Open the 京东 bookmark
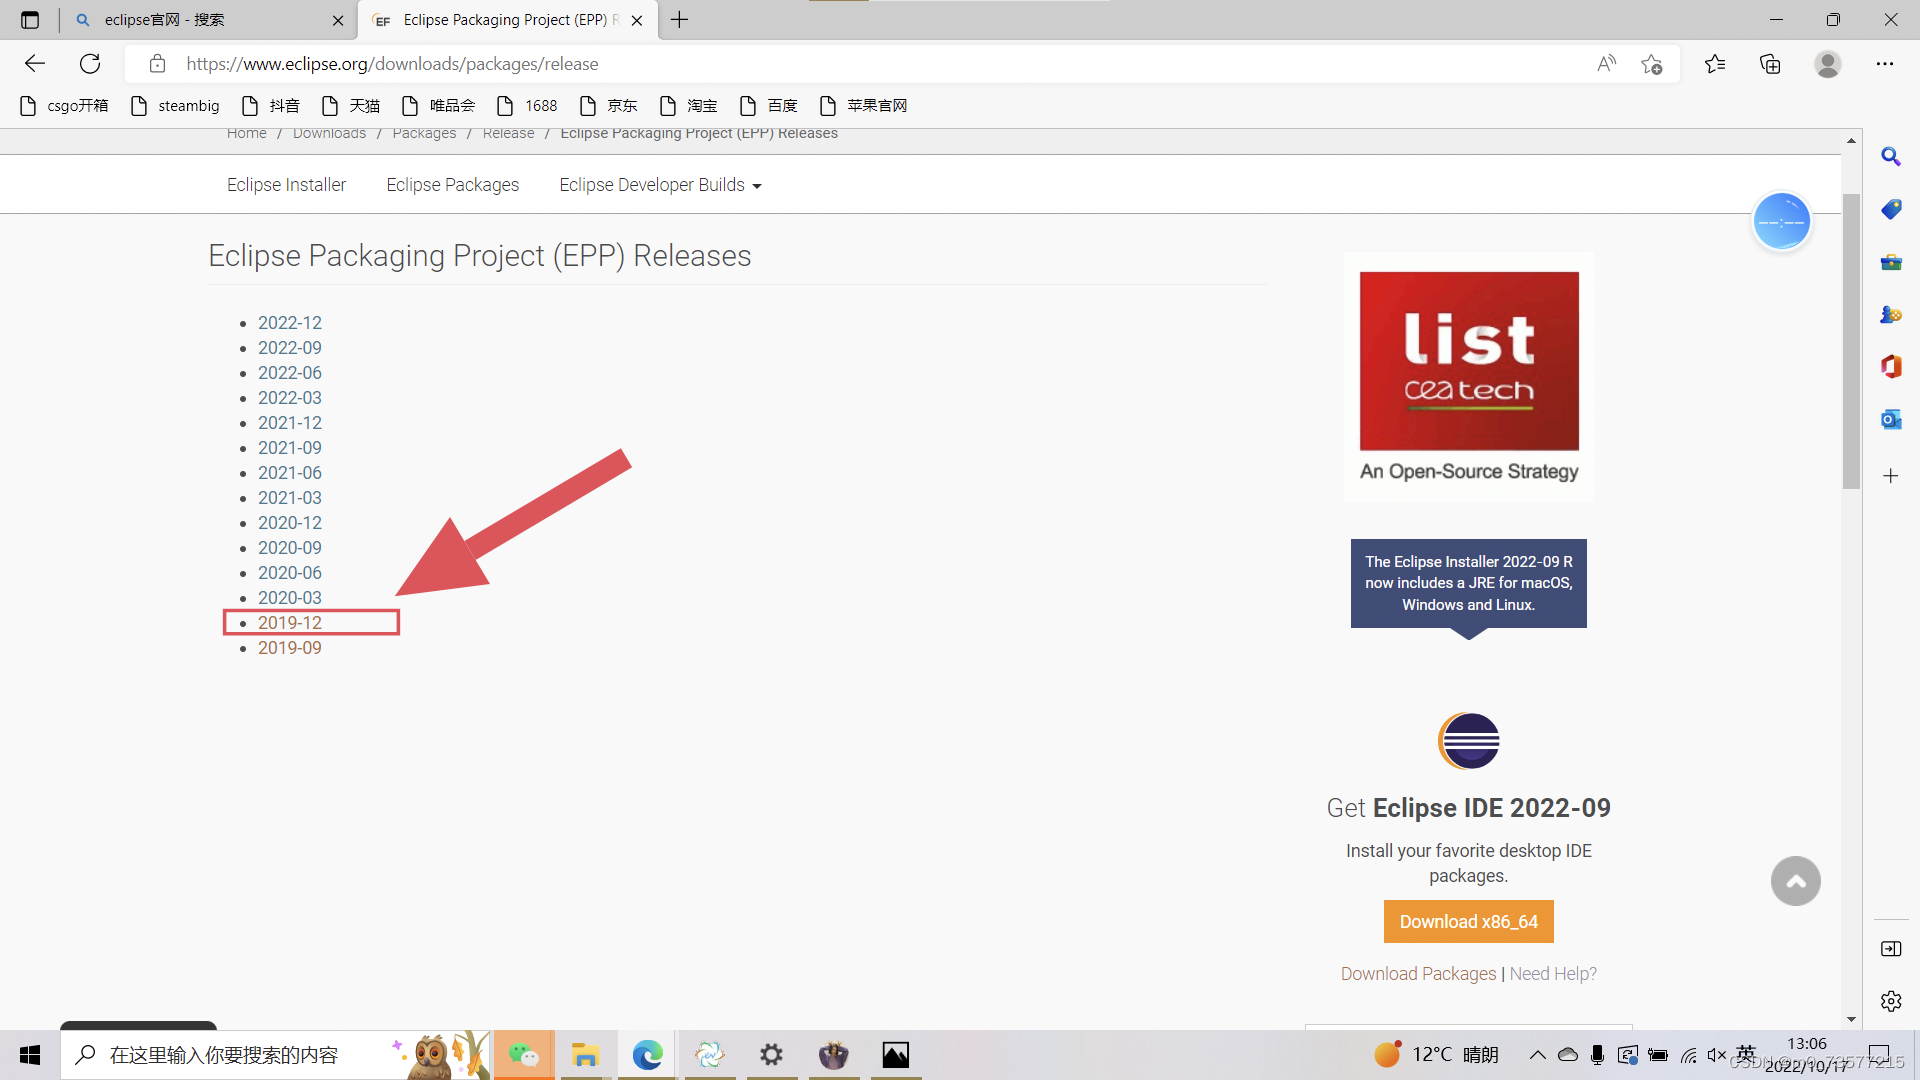Screen dimensions: 1920x1080 [x=608, y=106]
